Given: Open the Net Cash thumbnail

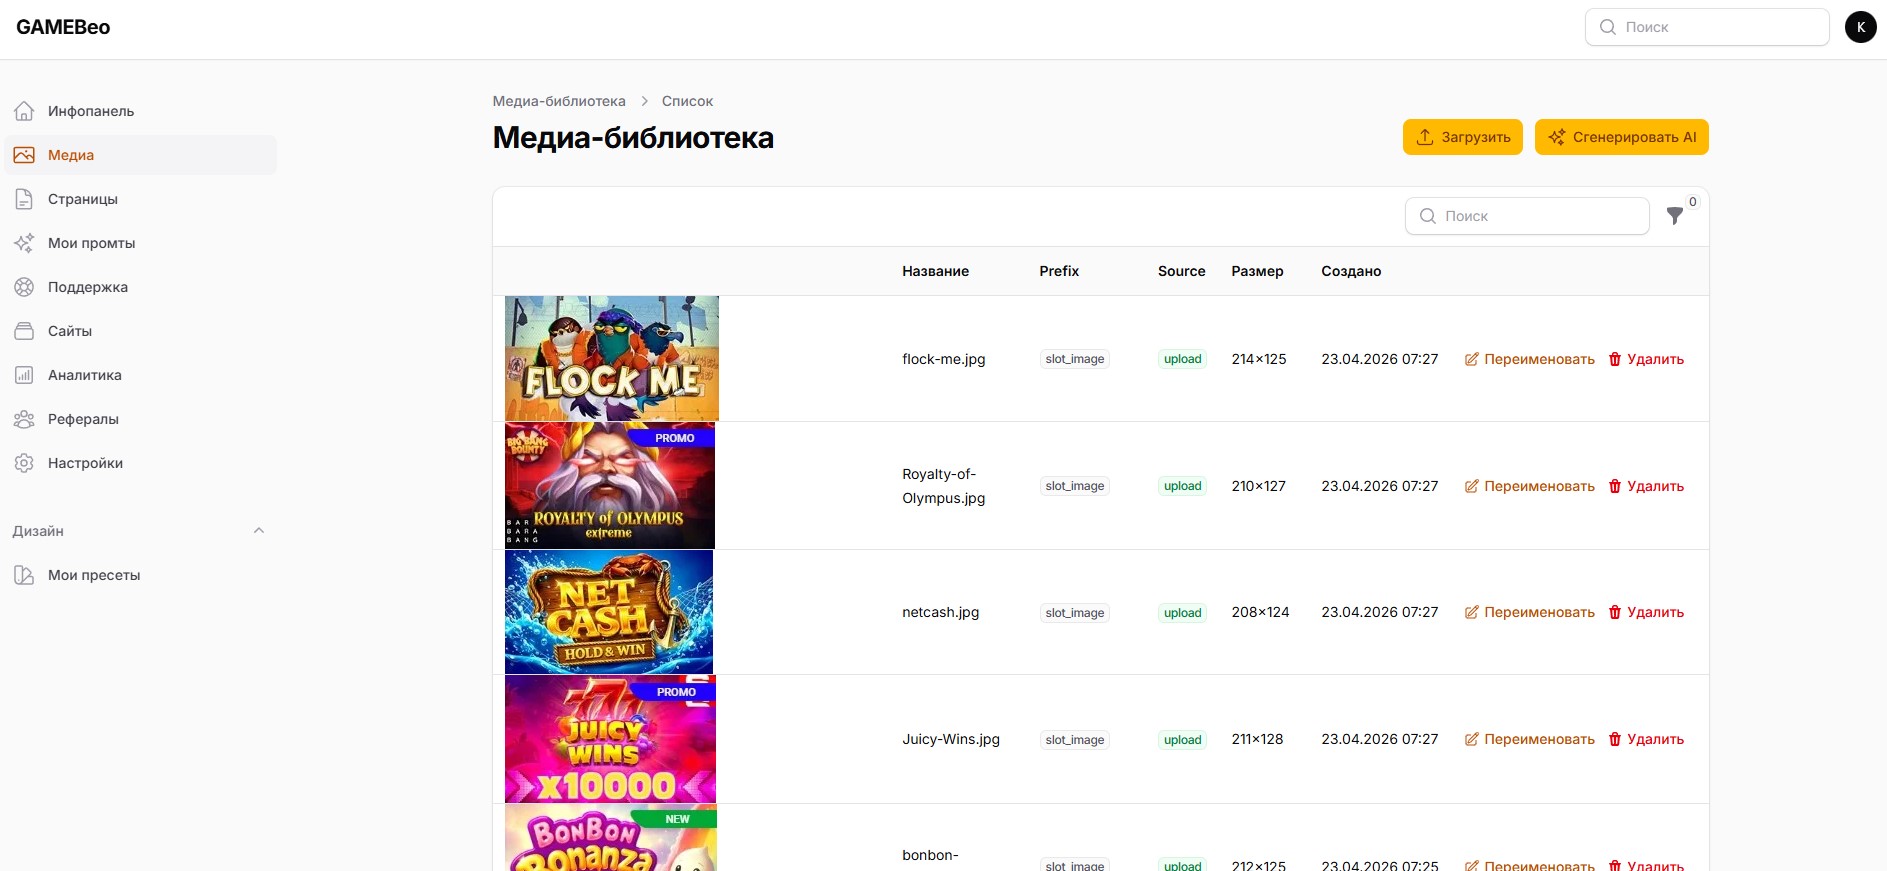Looking at the screenshot, I should pos(609,612).
